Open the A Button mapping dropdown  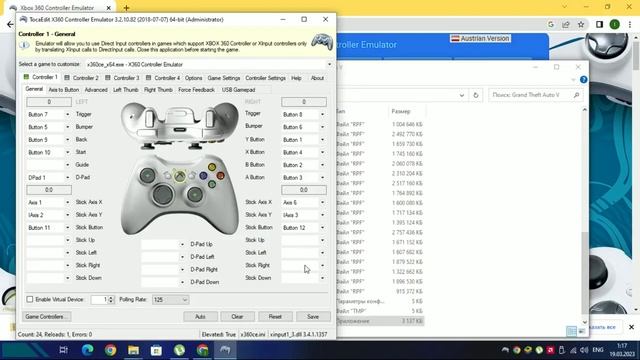(322, 178)
